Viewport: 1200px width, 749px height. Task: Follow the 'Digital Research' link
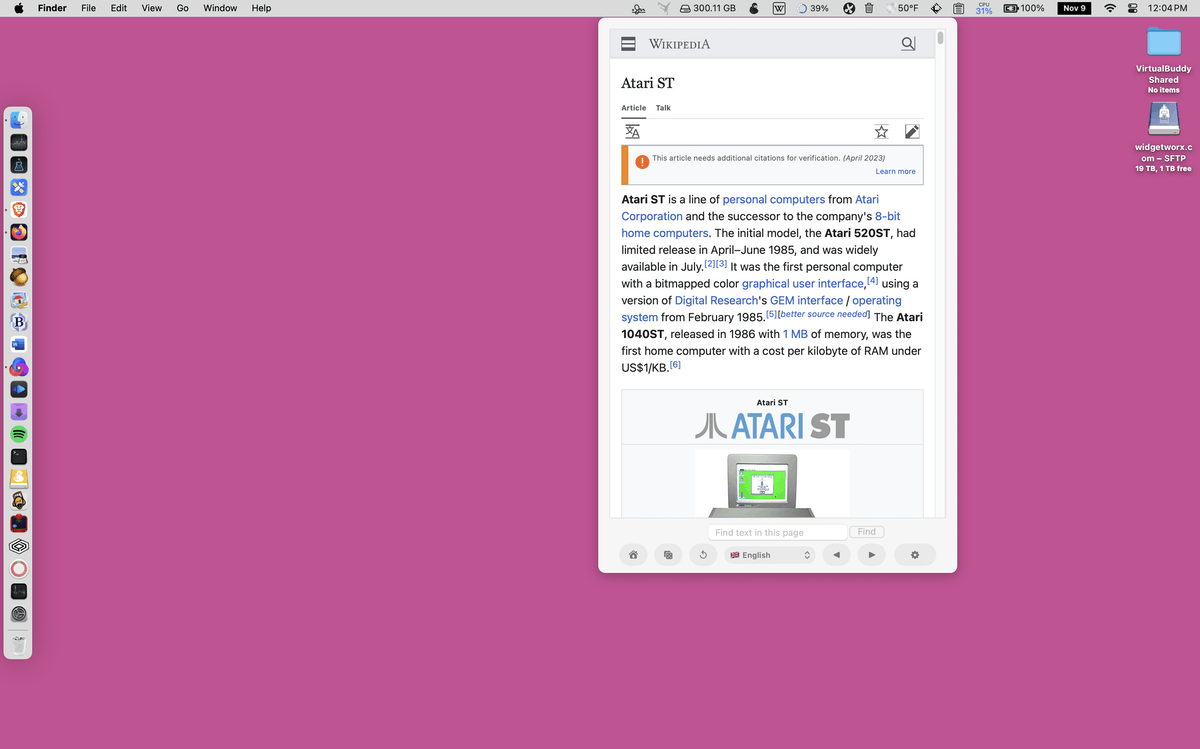(x=715, y=300)
